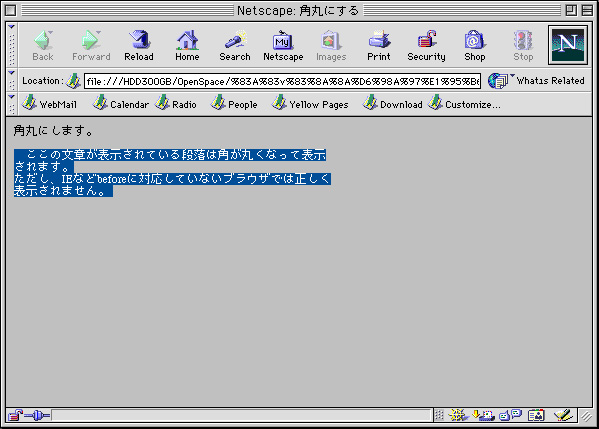Open the Yellow Pages bookmark
Image resolution: width=599 pixels, height=429 pixels.
coord(310,104)
